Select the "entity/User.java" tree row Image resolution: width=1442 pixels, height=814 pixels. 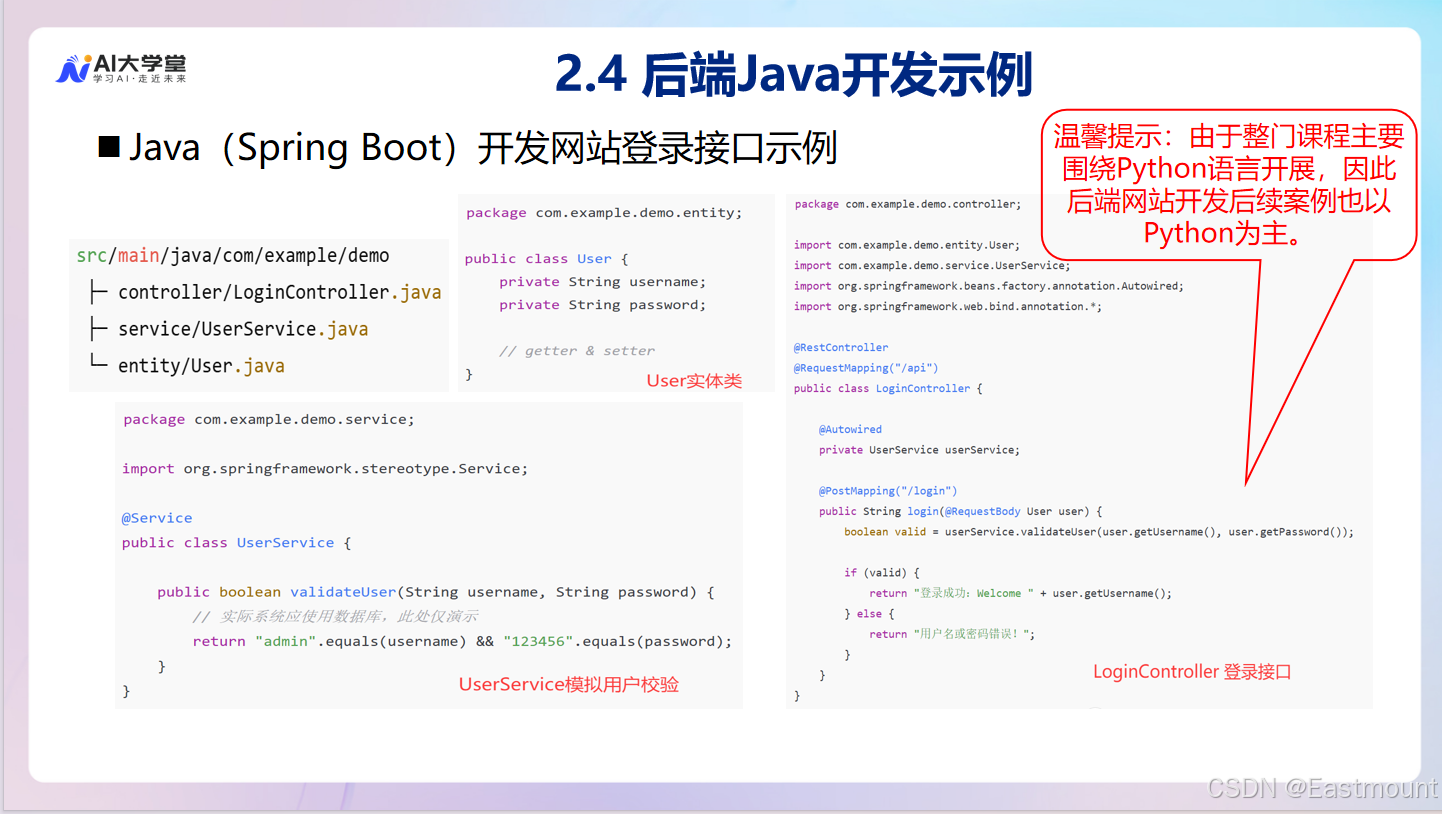coord(187,366)
